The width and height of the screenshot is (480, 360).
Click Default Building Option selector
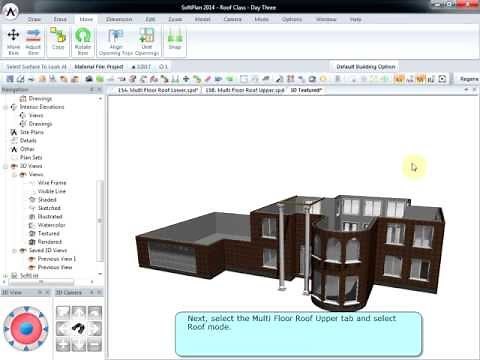pos(365,67)
